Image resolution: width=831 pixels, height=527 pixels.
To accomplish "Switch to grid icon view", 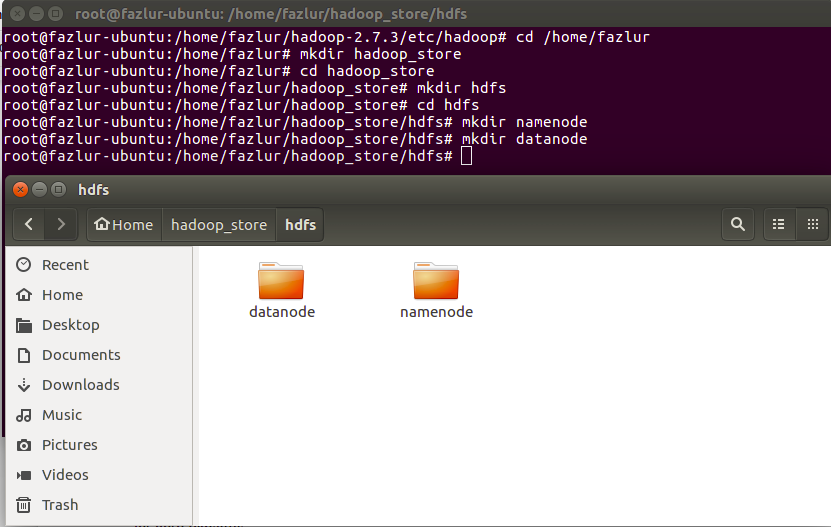I will pos(812,224).
